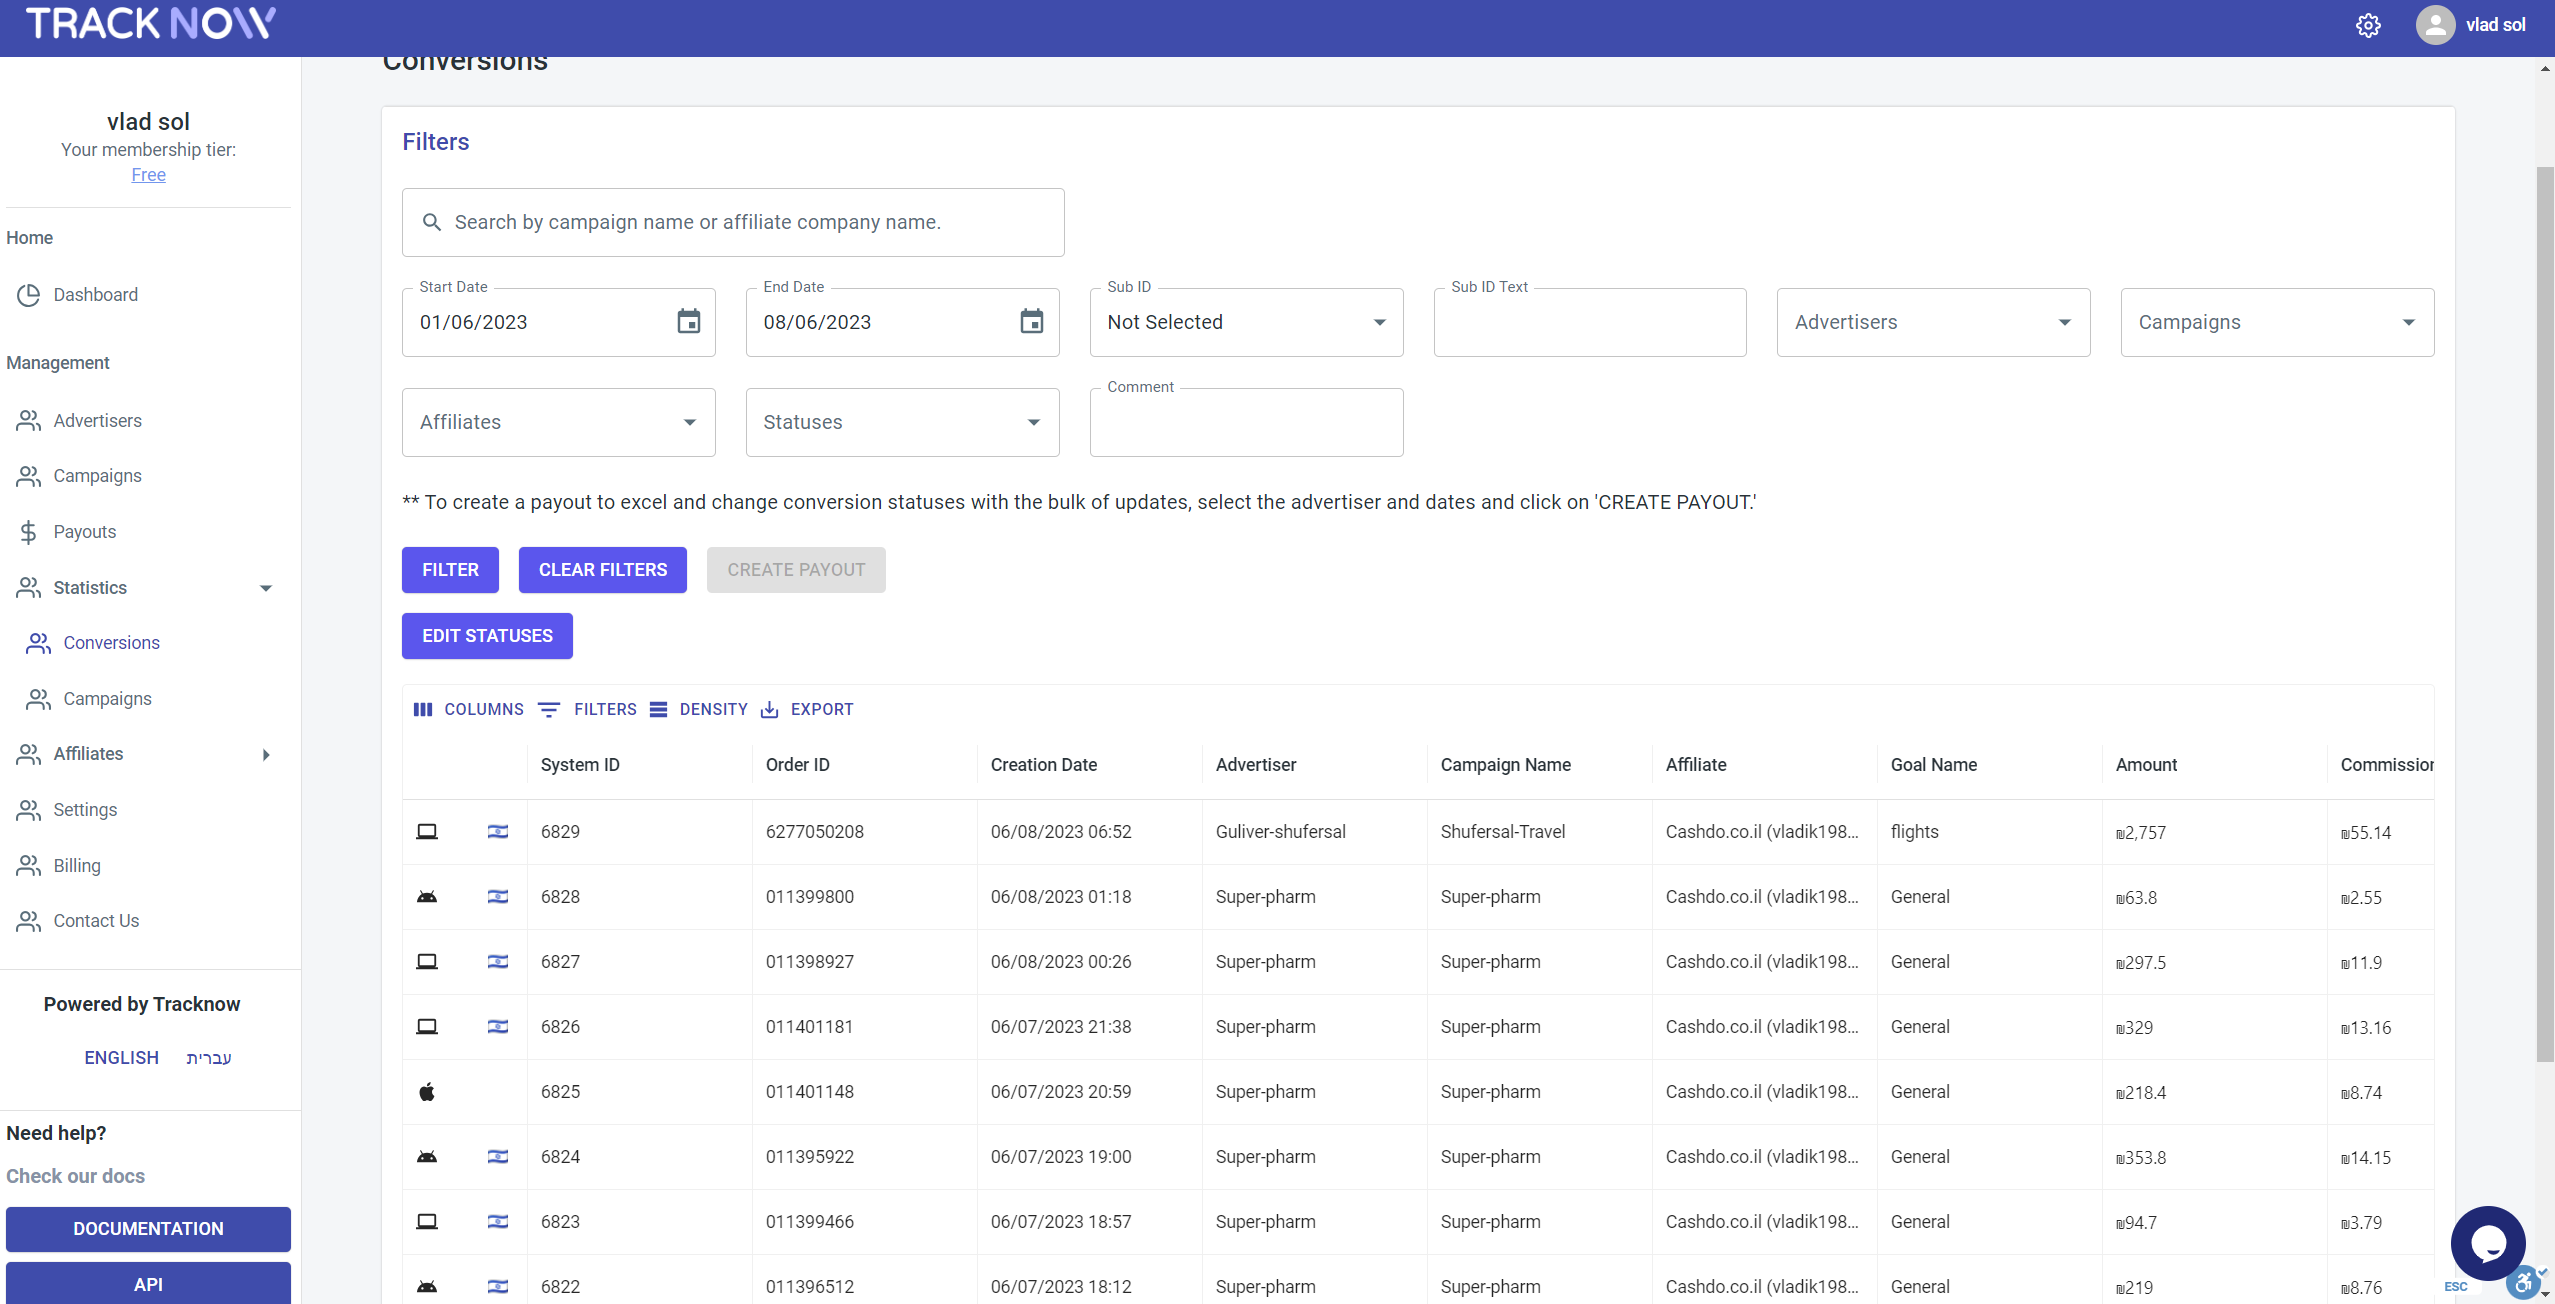The image size is (2555, 1304).
Task: Click the Apple device icon on row 6825
Action: (427, 1091)
